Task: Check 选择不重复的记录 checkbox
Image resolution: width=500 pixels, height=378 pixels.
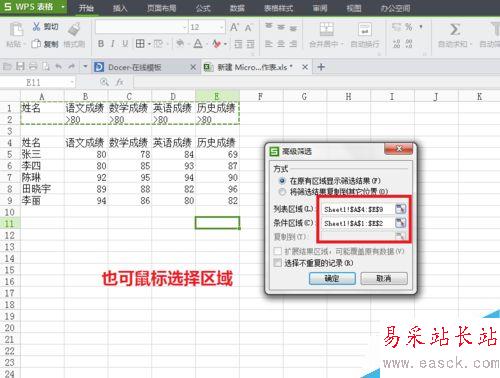Action: tap(277, 263)
